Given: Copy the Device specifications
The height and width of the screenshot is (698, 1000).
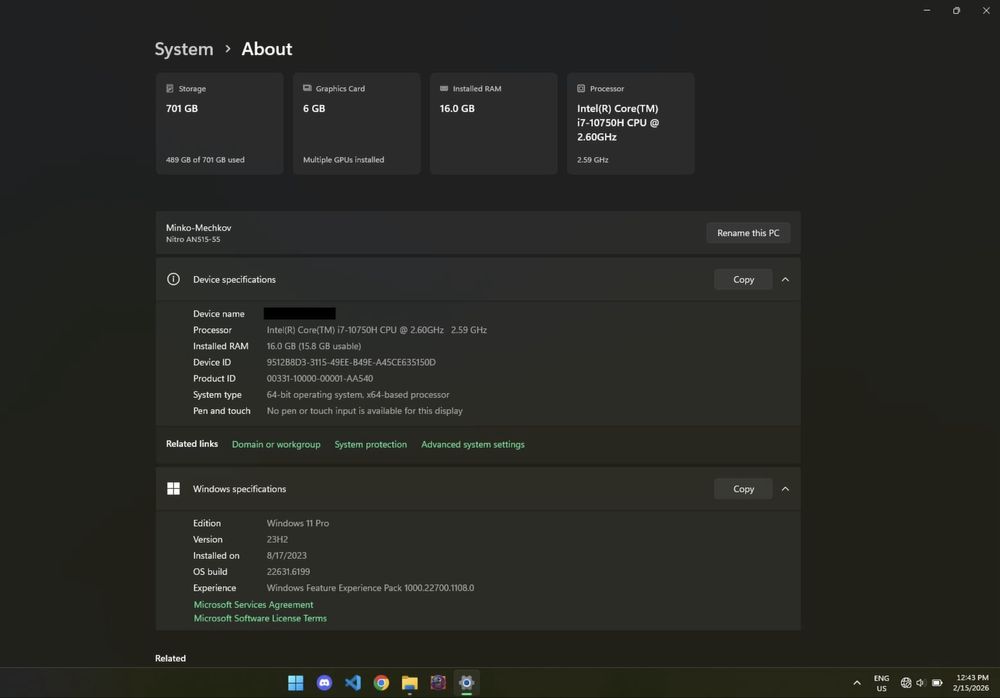Looking at the screenshot, I should coord(743,279).
